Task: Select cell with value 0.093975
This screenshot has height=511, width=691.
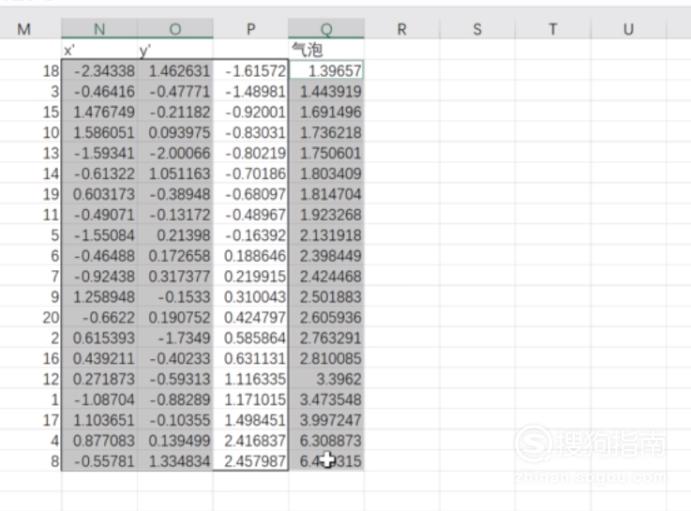Action: [175, 132]
